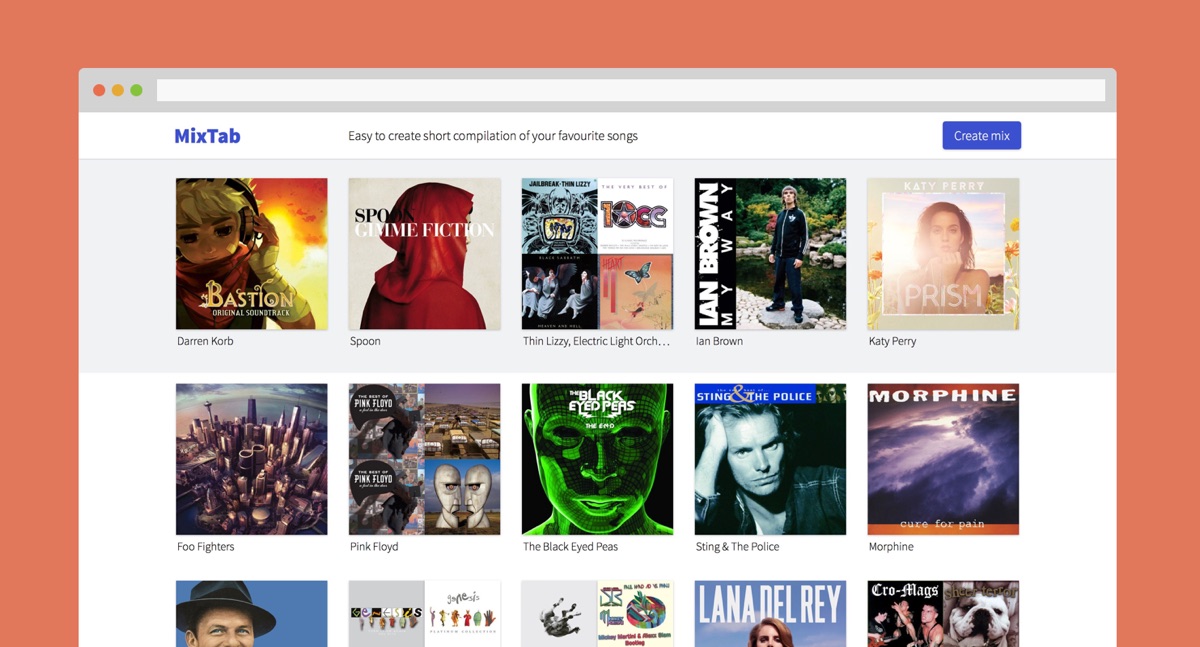This screenshot has width=1200, height=647.
Task: Click the Ian Brown artist label
Action: click(x=719, y=341)
